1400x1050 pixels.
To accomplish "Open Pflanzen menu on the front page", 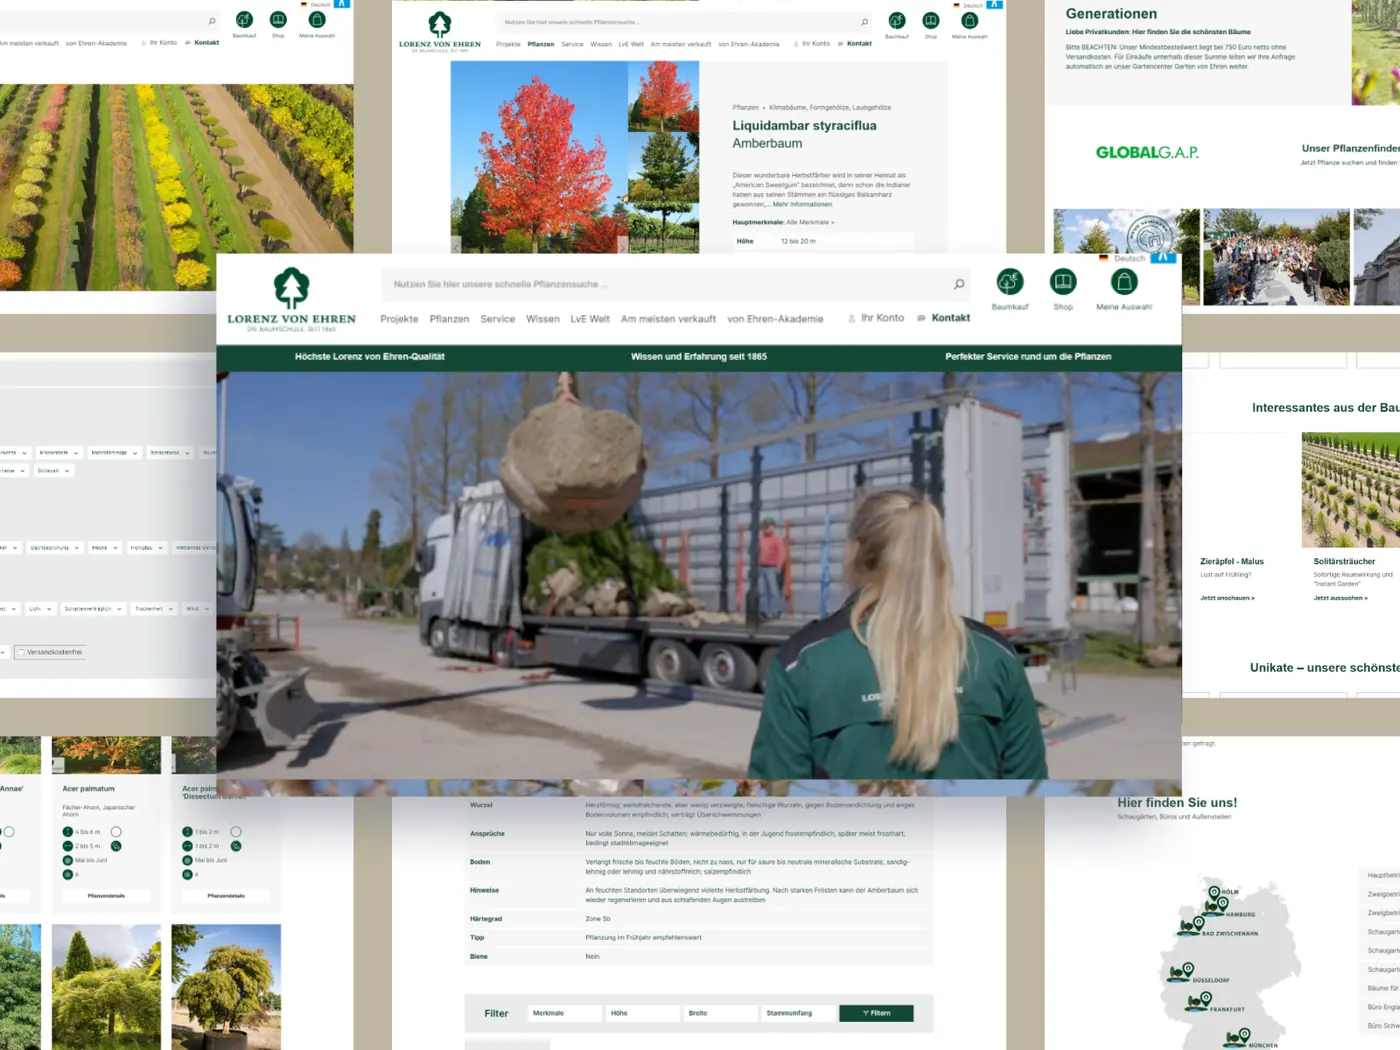I will (x=449, y=319).
